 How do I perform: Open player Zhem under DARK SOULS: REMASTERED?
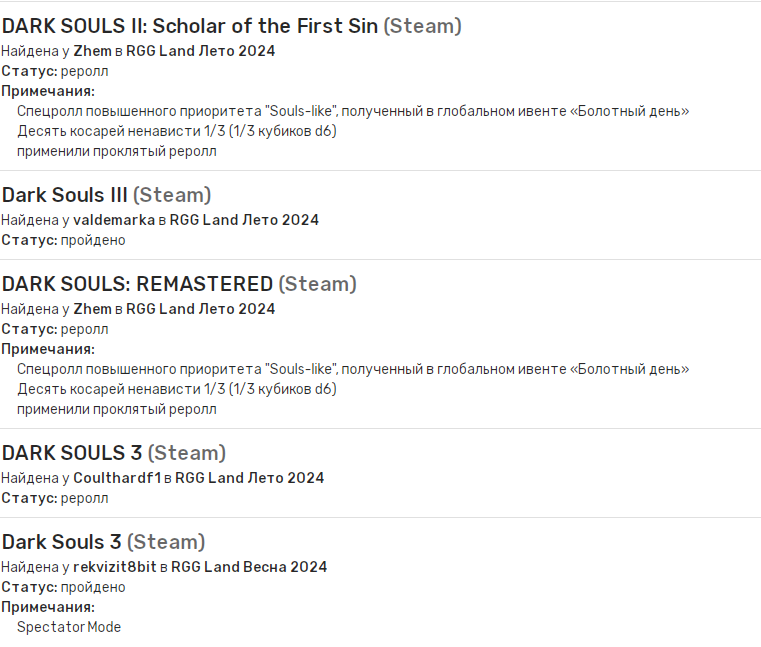coord(92,309)
